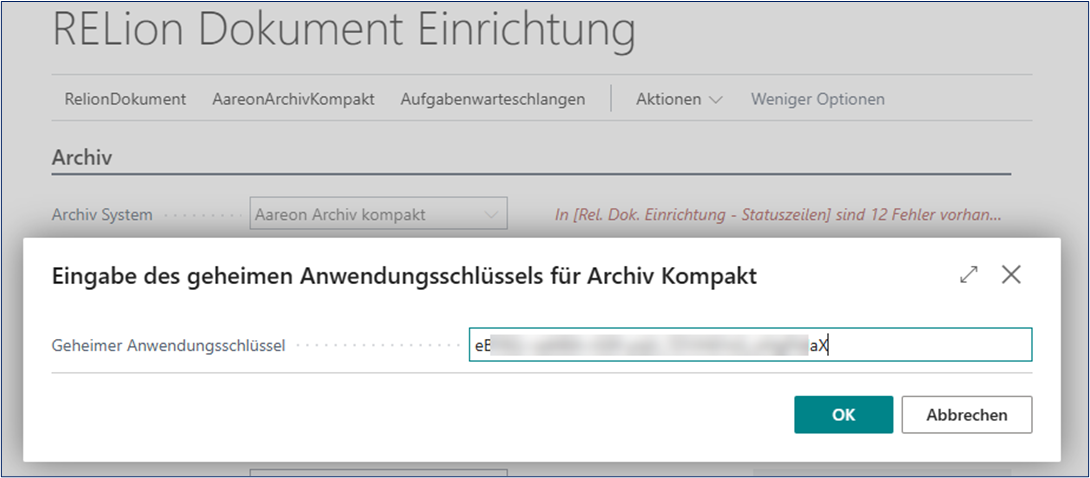1090x478 pixels.
Task: Close the Anwendungsschlüssel dialog with the X icon
Action: [1011, 275]
